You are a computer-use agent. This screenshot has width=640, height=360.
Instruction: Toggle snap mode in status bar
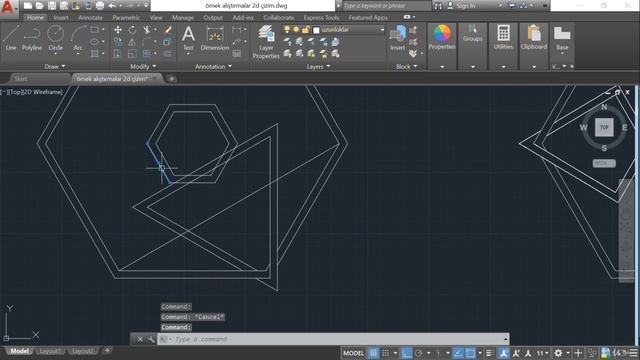(385, 353)
